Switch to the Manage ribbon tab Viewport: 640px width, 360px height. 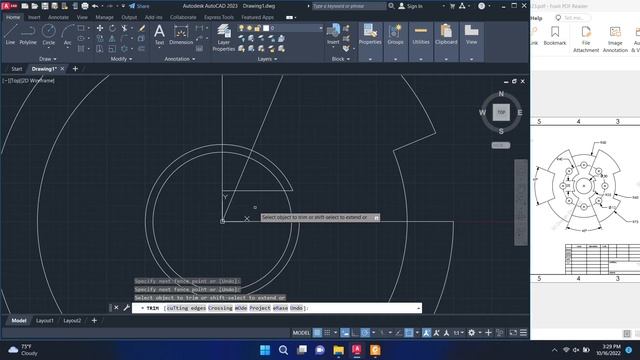tap(104, 17)
